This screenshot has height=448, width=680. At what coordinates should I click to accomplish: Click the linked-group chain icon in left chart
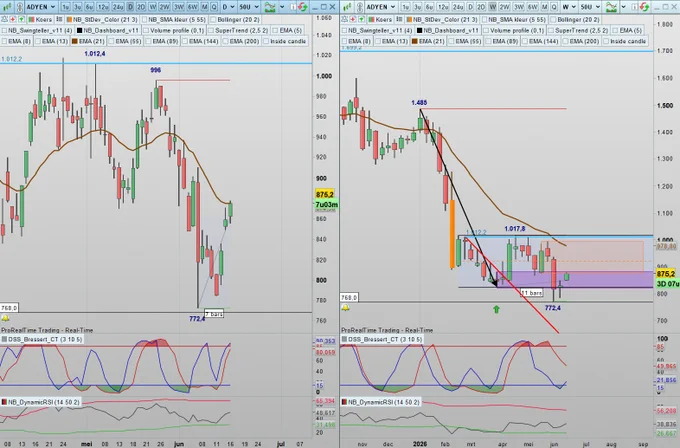pyautogui.click(x=20, y=7)
